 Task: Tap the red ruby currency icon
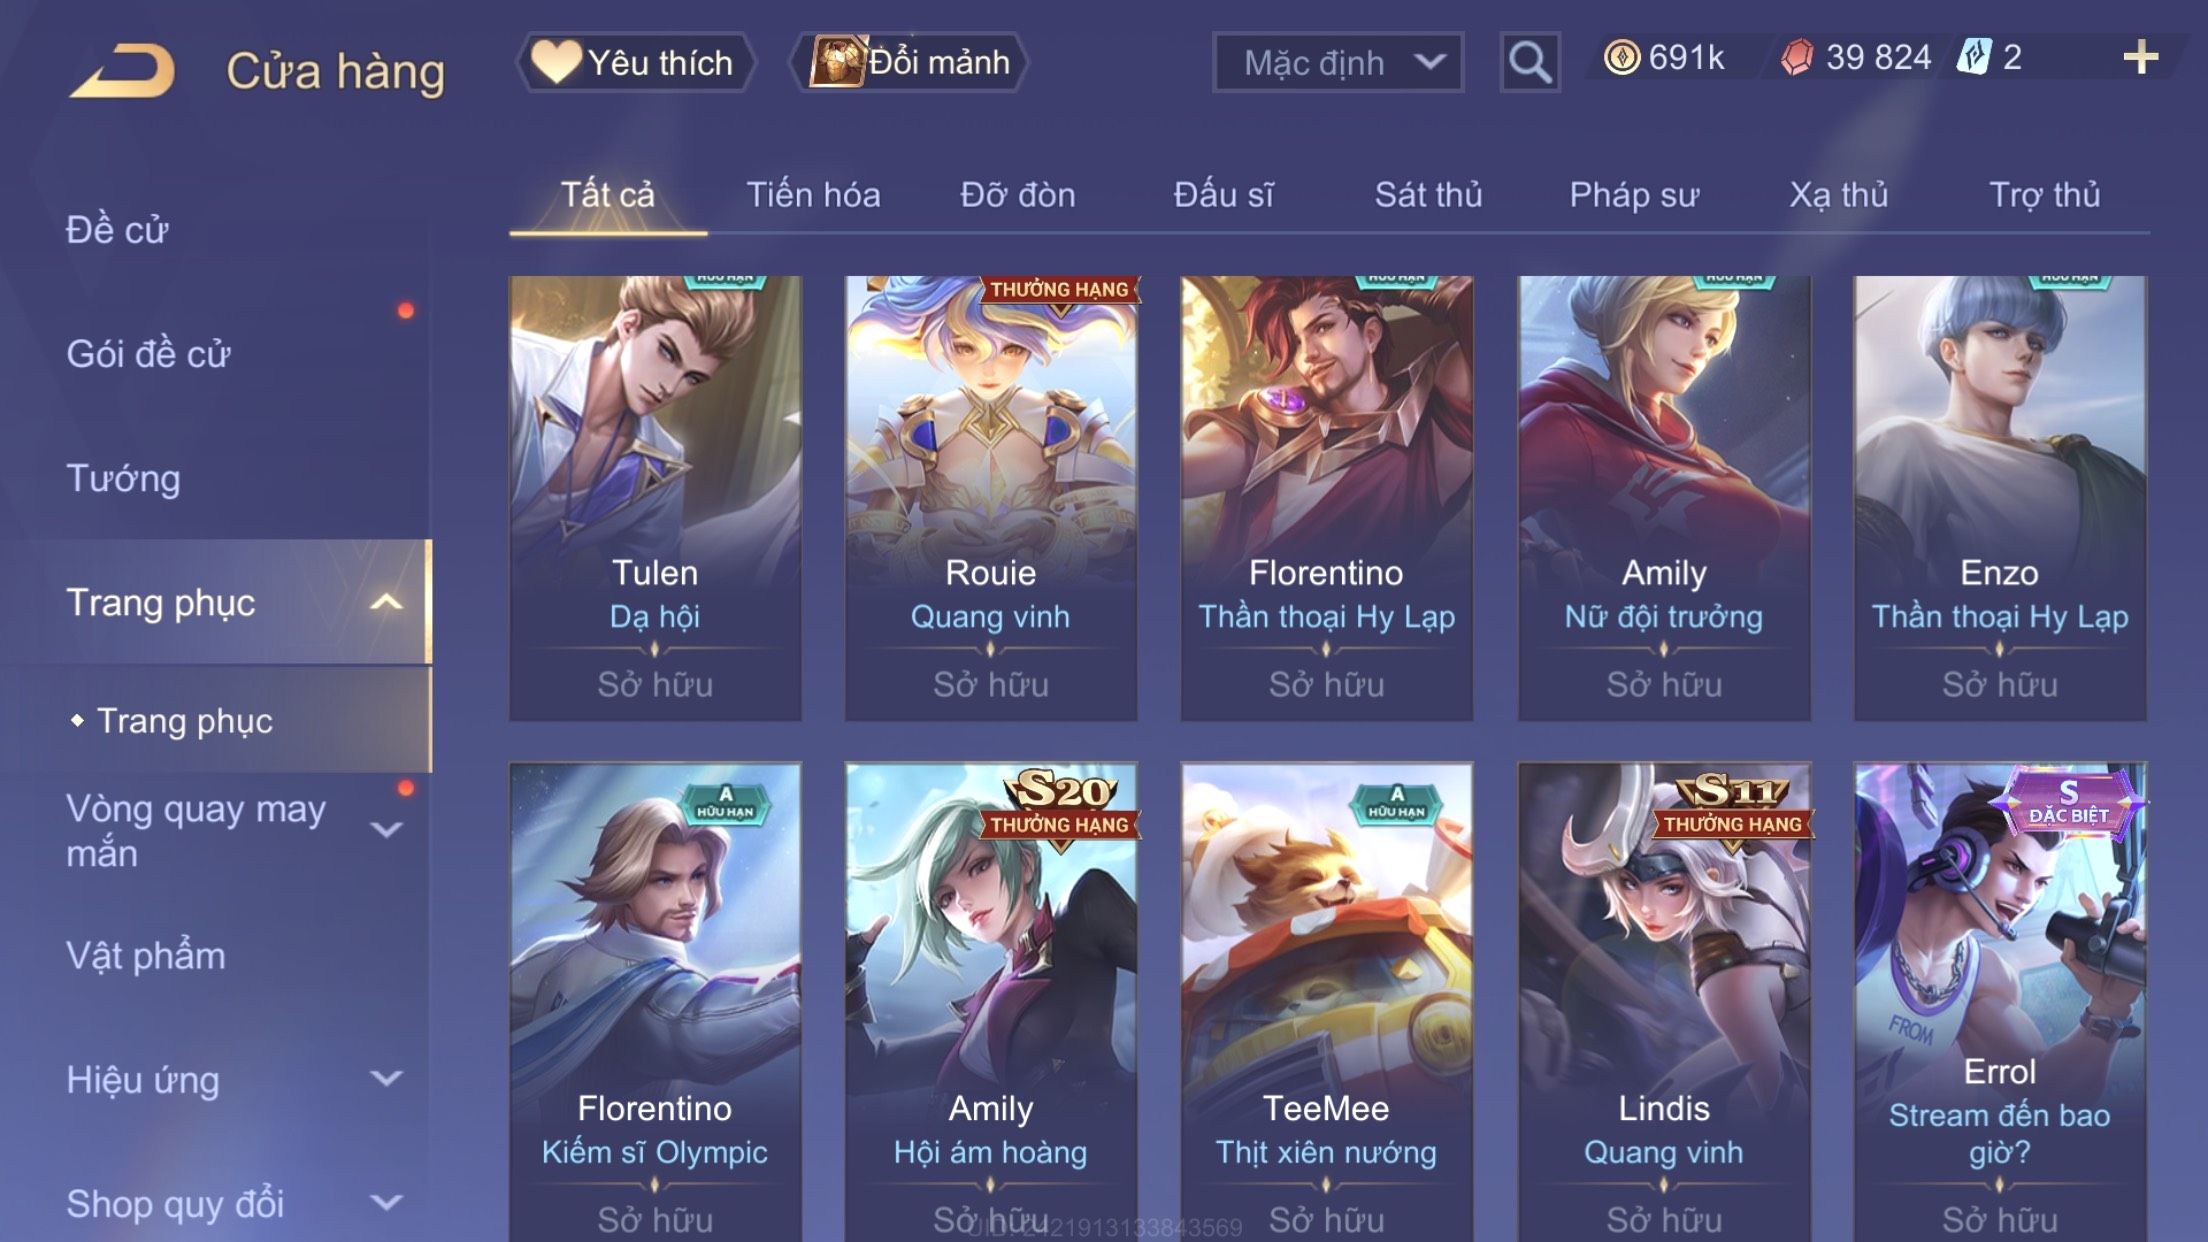click(x=1796, y=57)
